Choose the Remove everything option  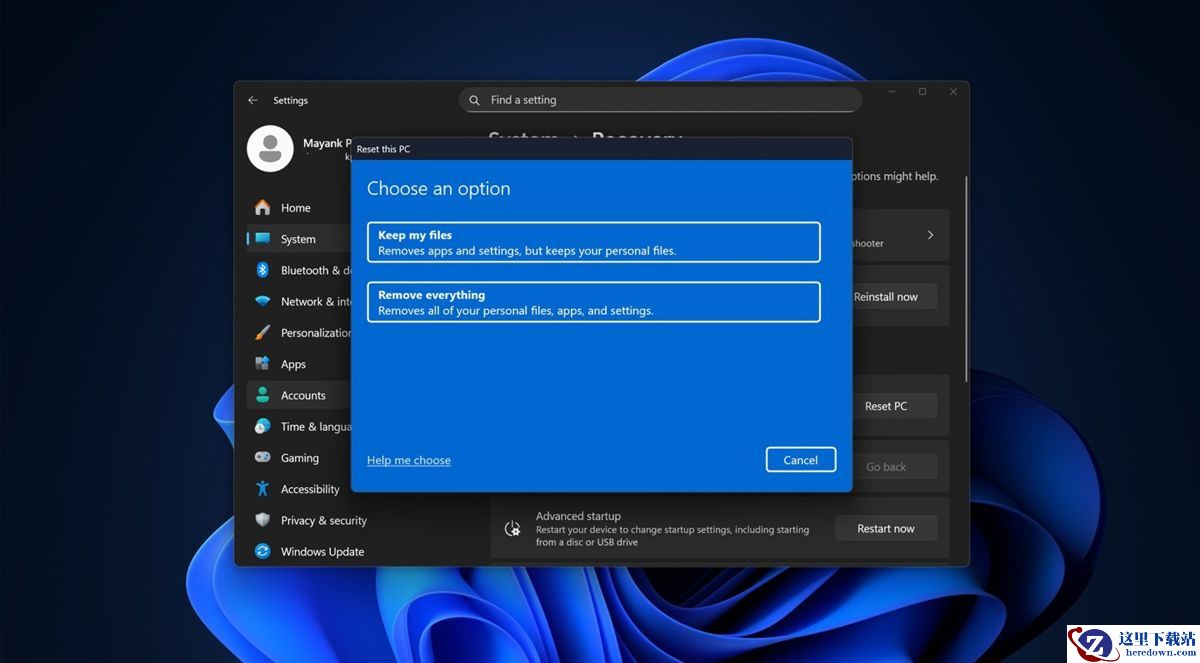(594, 302)
